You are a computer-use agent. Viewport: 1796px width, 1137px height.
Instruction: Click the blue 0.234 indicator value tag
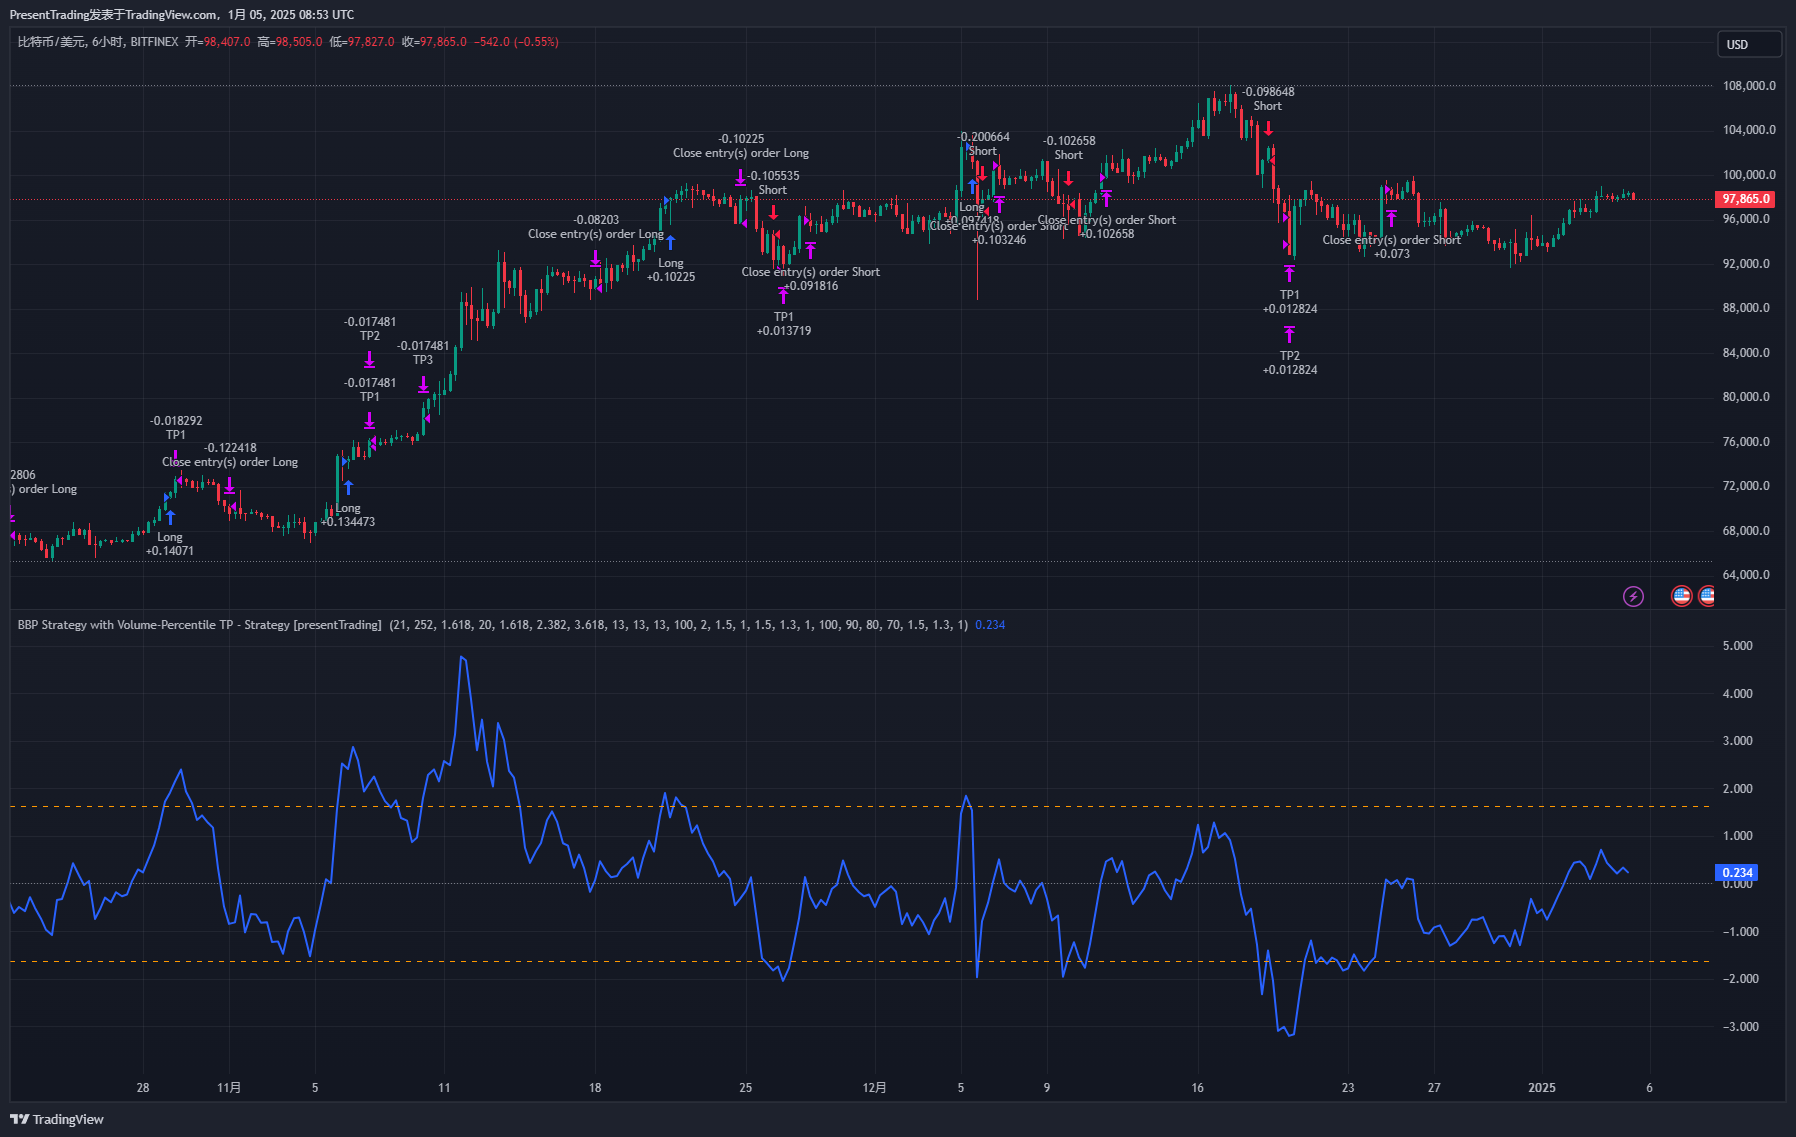[x=1737, y=873]
